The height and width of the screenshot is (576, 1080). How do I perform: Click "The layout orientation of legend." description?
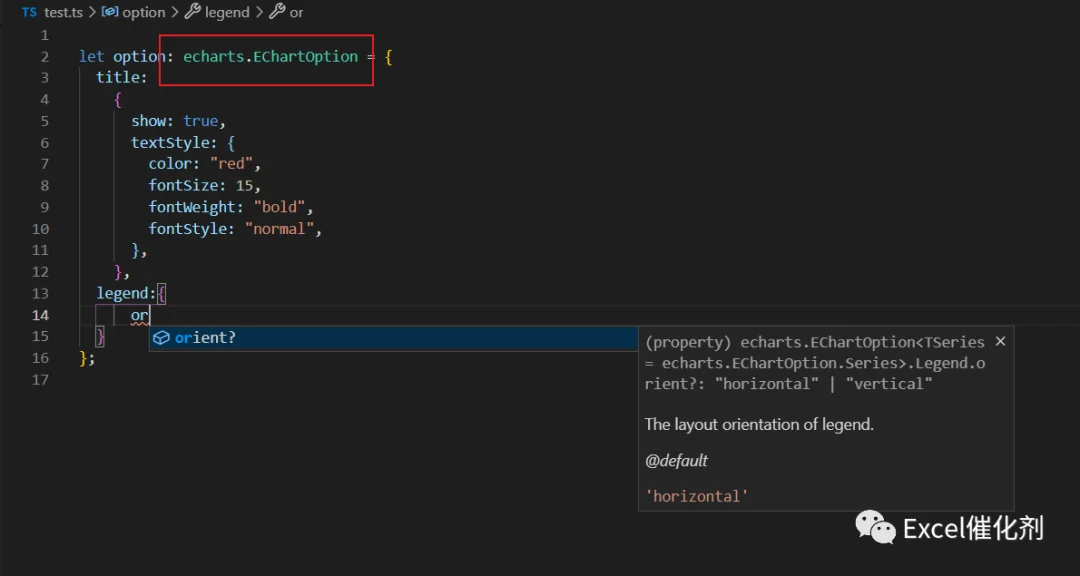(x=759, y=424)
